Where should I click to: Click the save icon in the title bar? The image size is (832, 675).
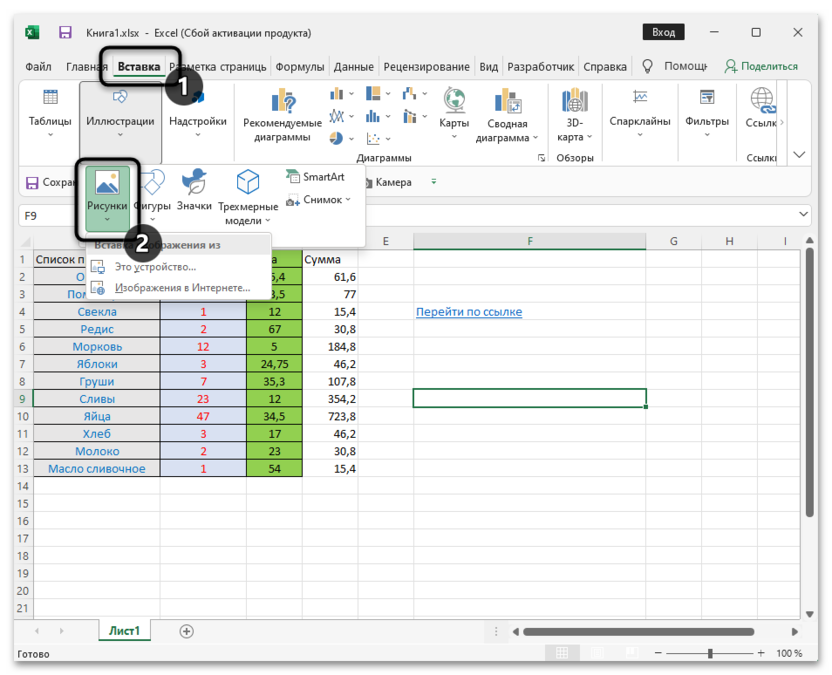tap(65, 33)
